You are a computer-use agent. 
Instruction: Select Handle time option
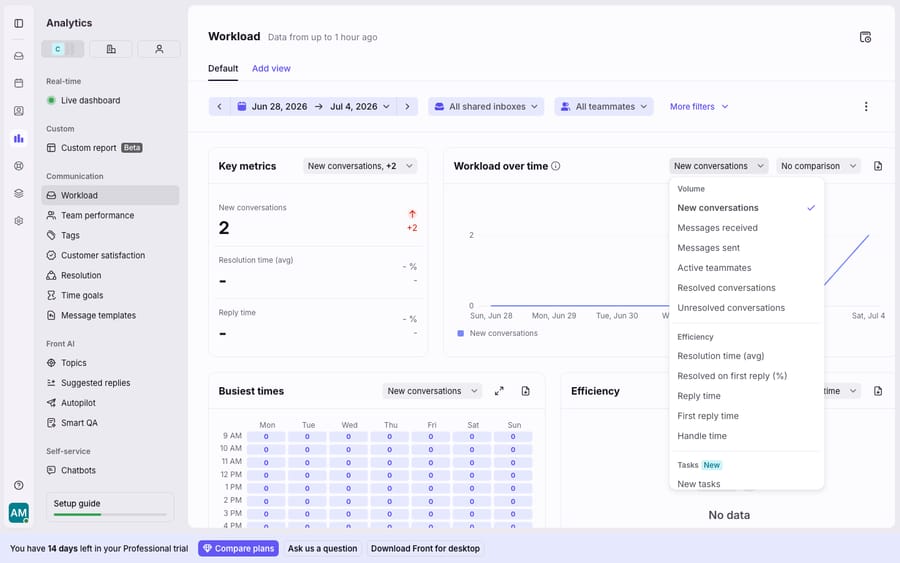click(x=746, y=436)
